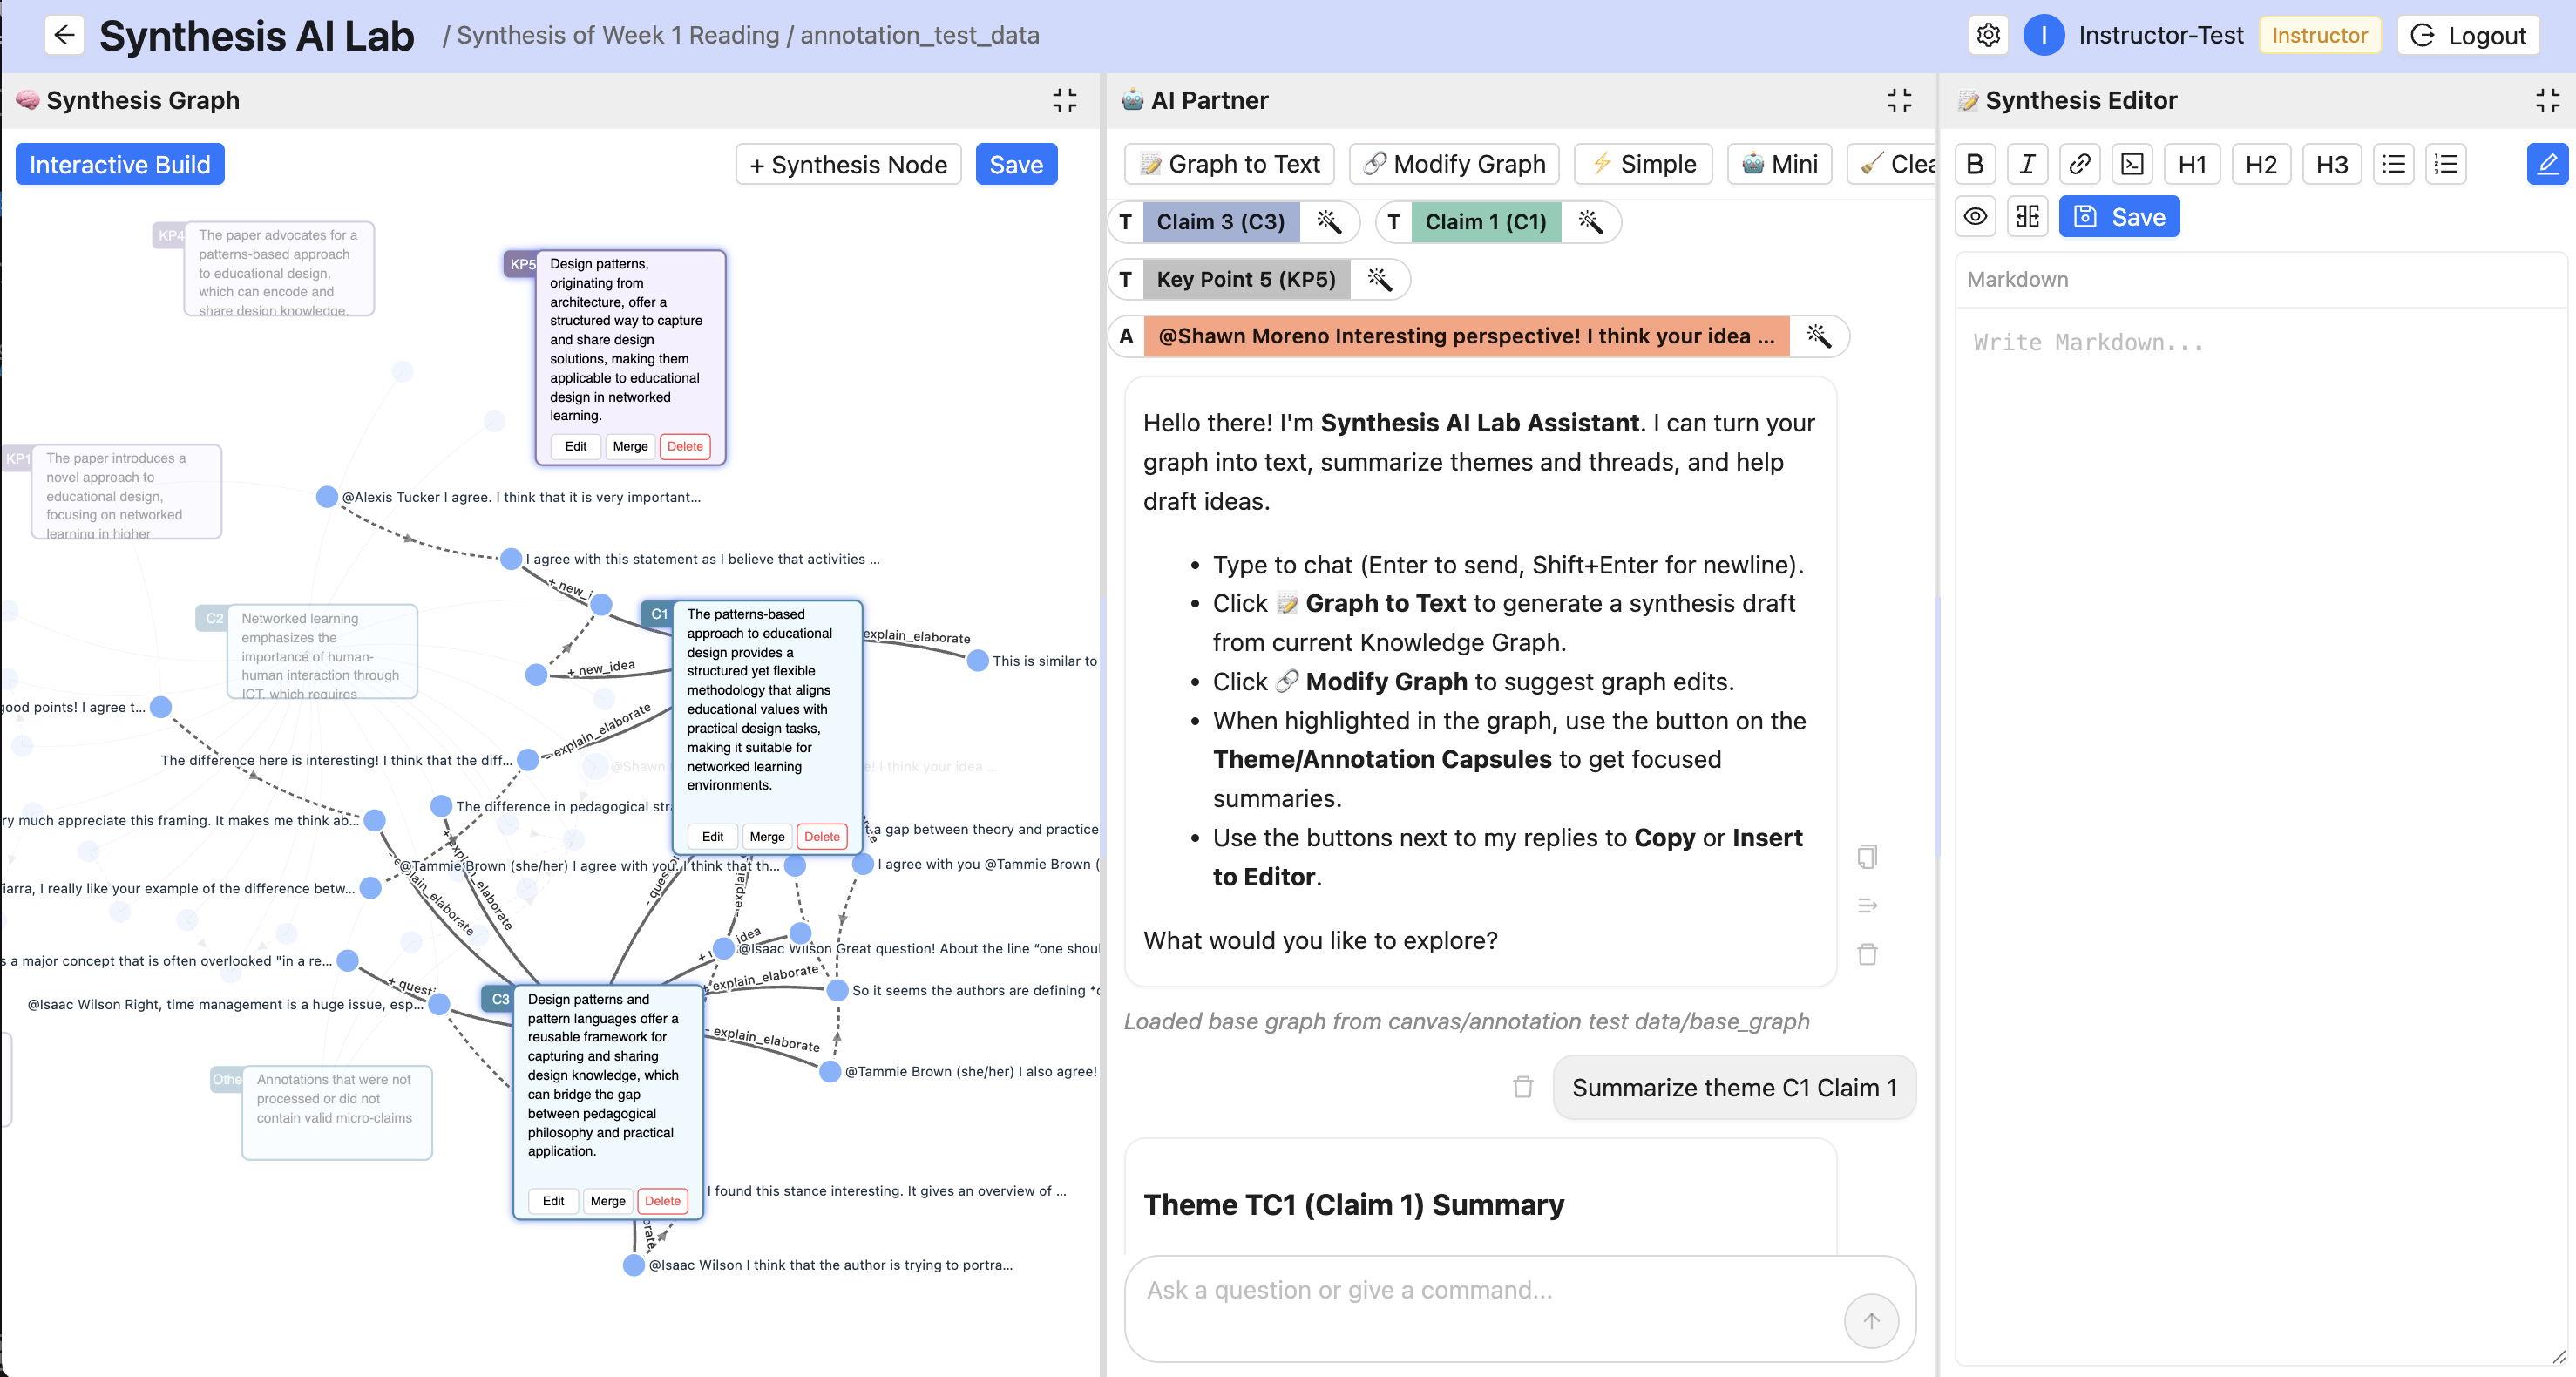Collapse the AI Partner panel
The width and height of the screenshot is (2576, 1377).
coord(1899,100)
